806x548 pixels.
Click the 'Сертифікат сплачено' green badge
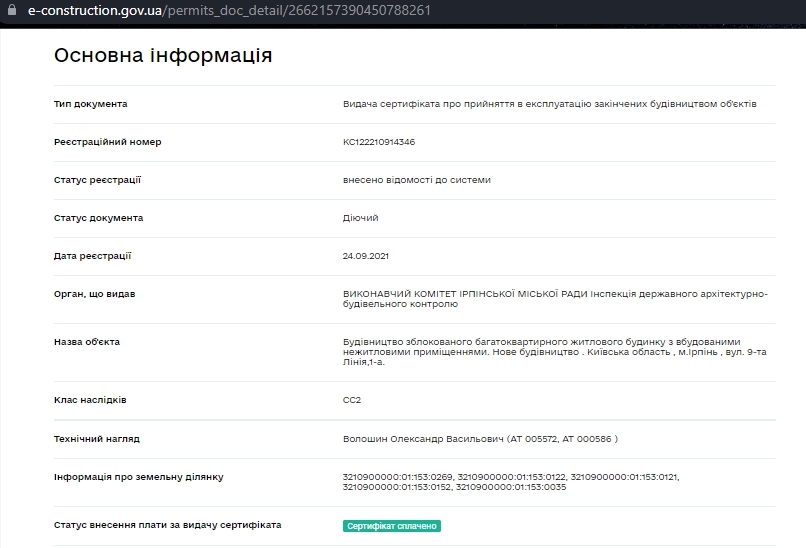(x=392, y=526)
